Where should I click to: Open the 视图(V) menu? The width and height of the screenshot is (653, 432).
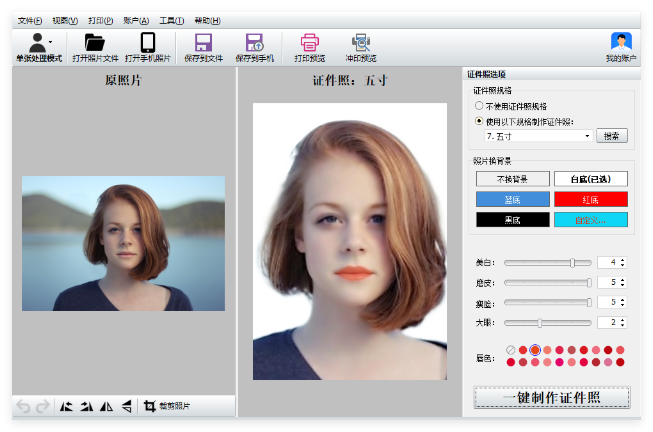[x=65, y=20]
